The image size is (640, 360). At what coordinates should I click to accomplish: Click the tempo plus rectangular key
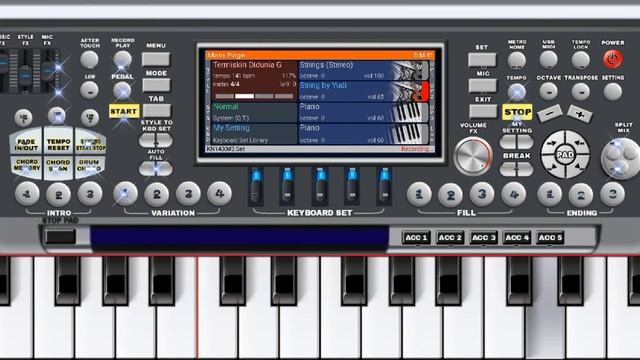tap(580, 114)
